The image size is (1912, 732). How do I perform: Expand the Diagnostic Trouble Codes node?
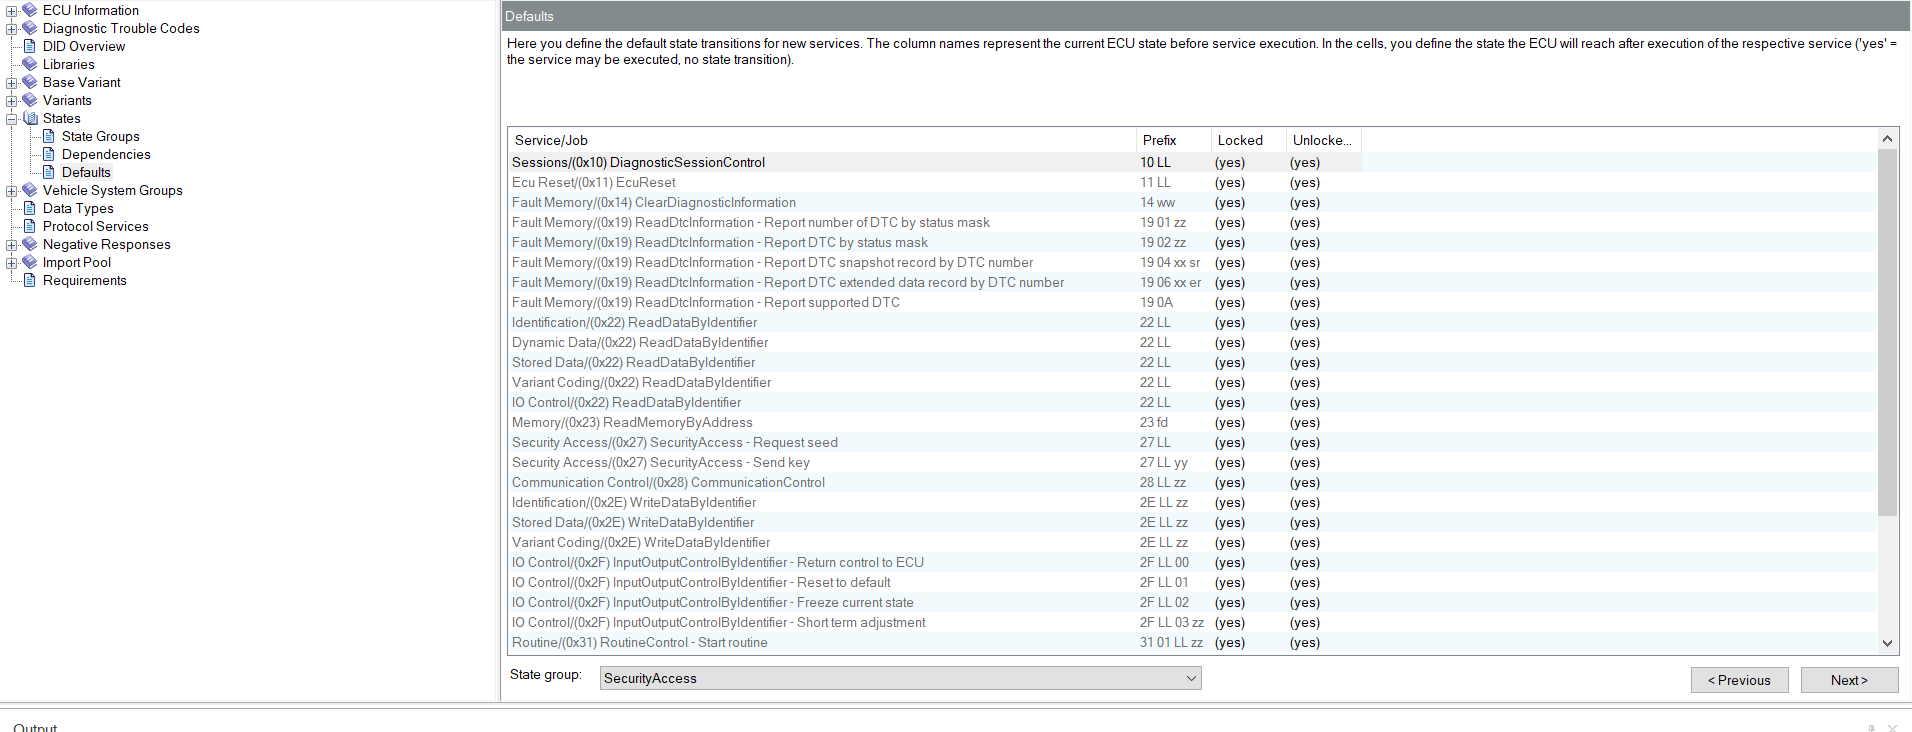tap(11, 29)
